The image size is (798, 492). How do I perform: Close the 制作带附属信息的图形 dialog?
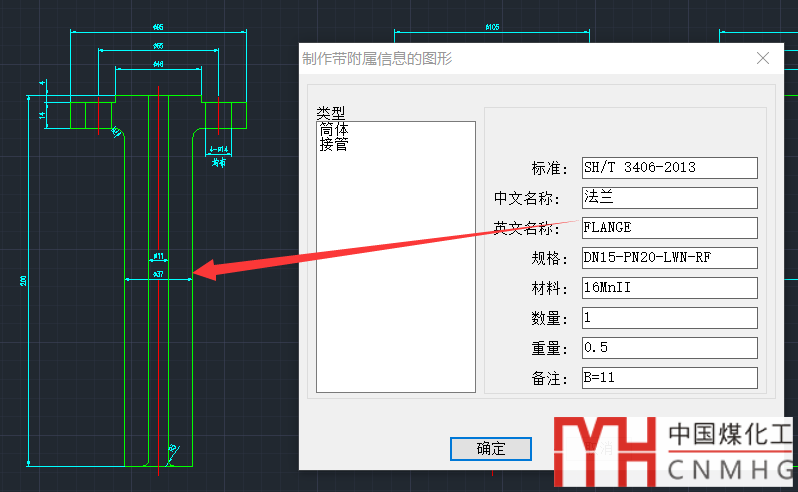click(x=764, y=58)
